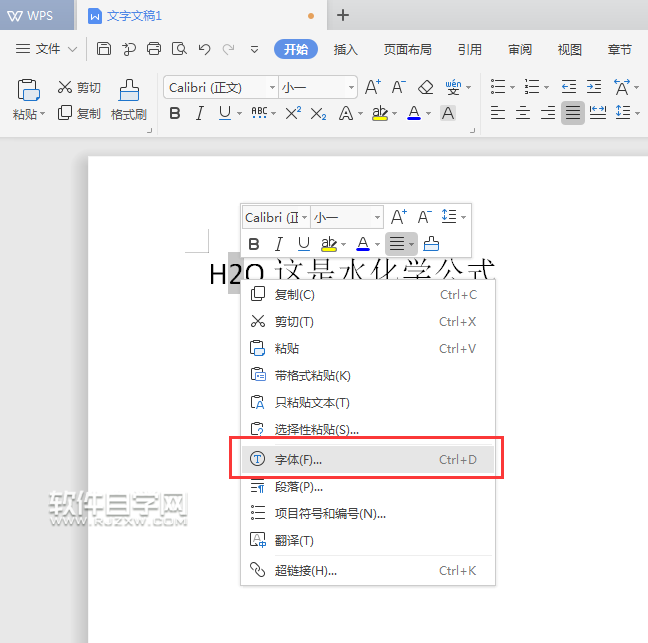Click distributed alignment icon in ribbon
Screen dimensions: 648x643
click(598, 112)
